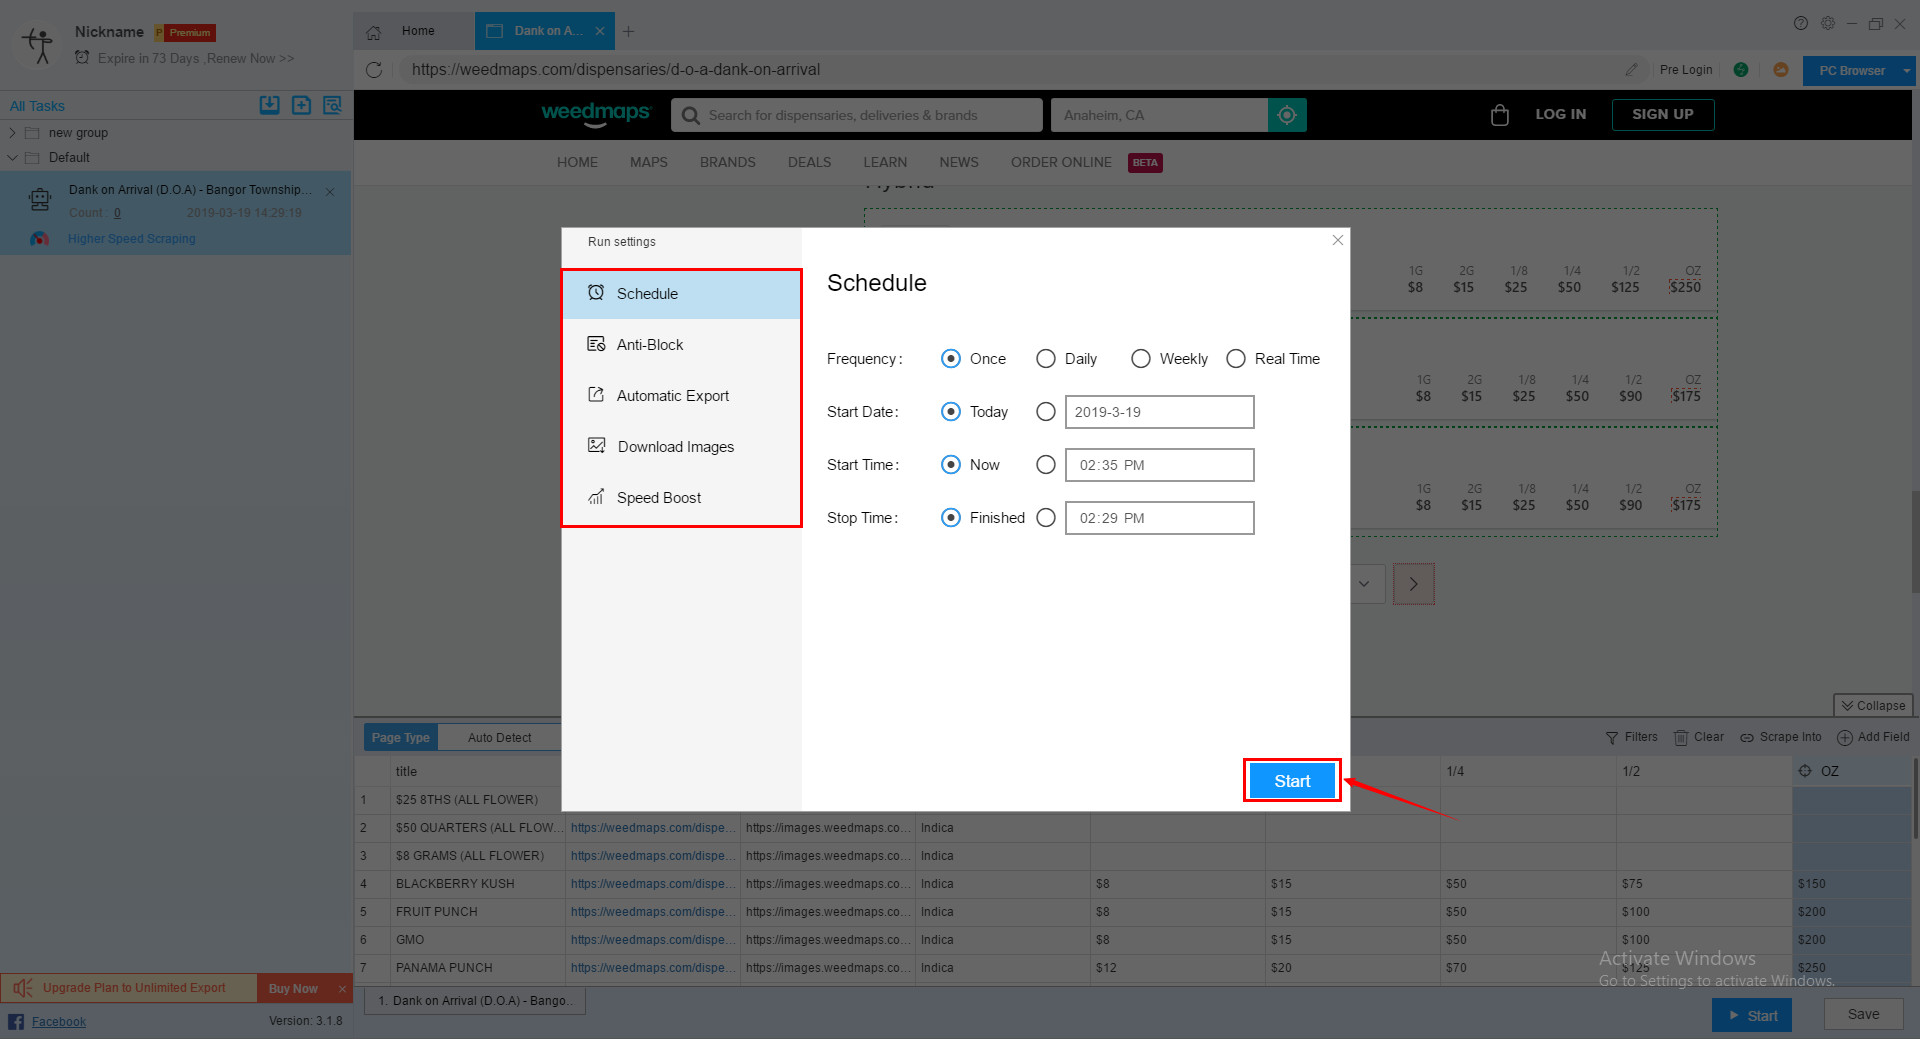The width and height of the screenshot is (1920, 1039).
Task: Select Today as start date
Action: click(951, 412)
